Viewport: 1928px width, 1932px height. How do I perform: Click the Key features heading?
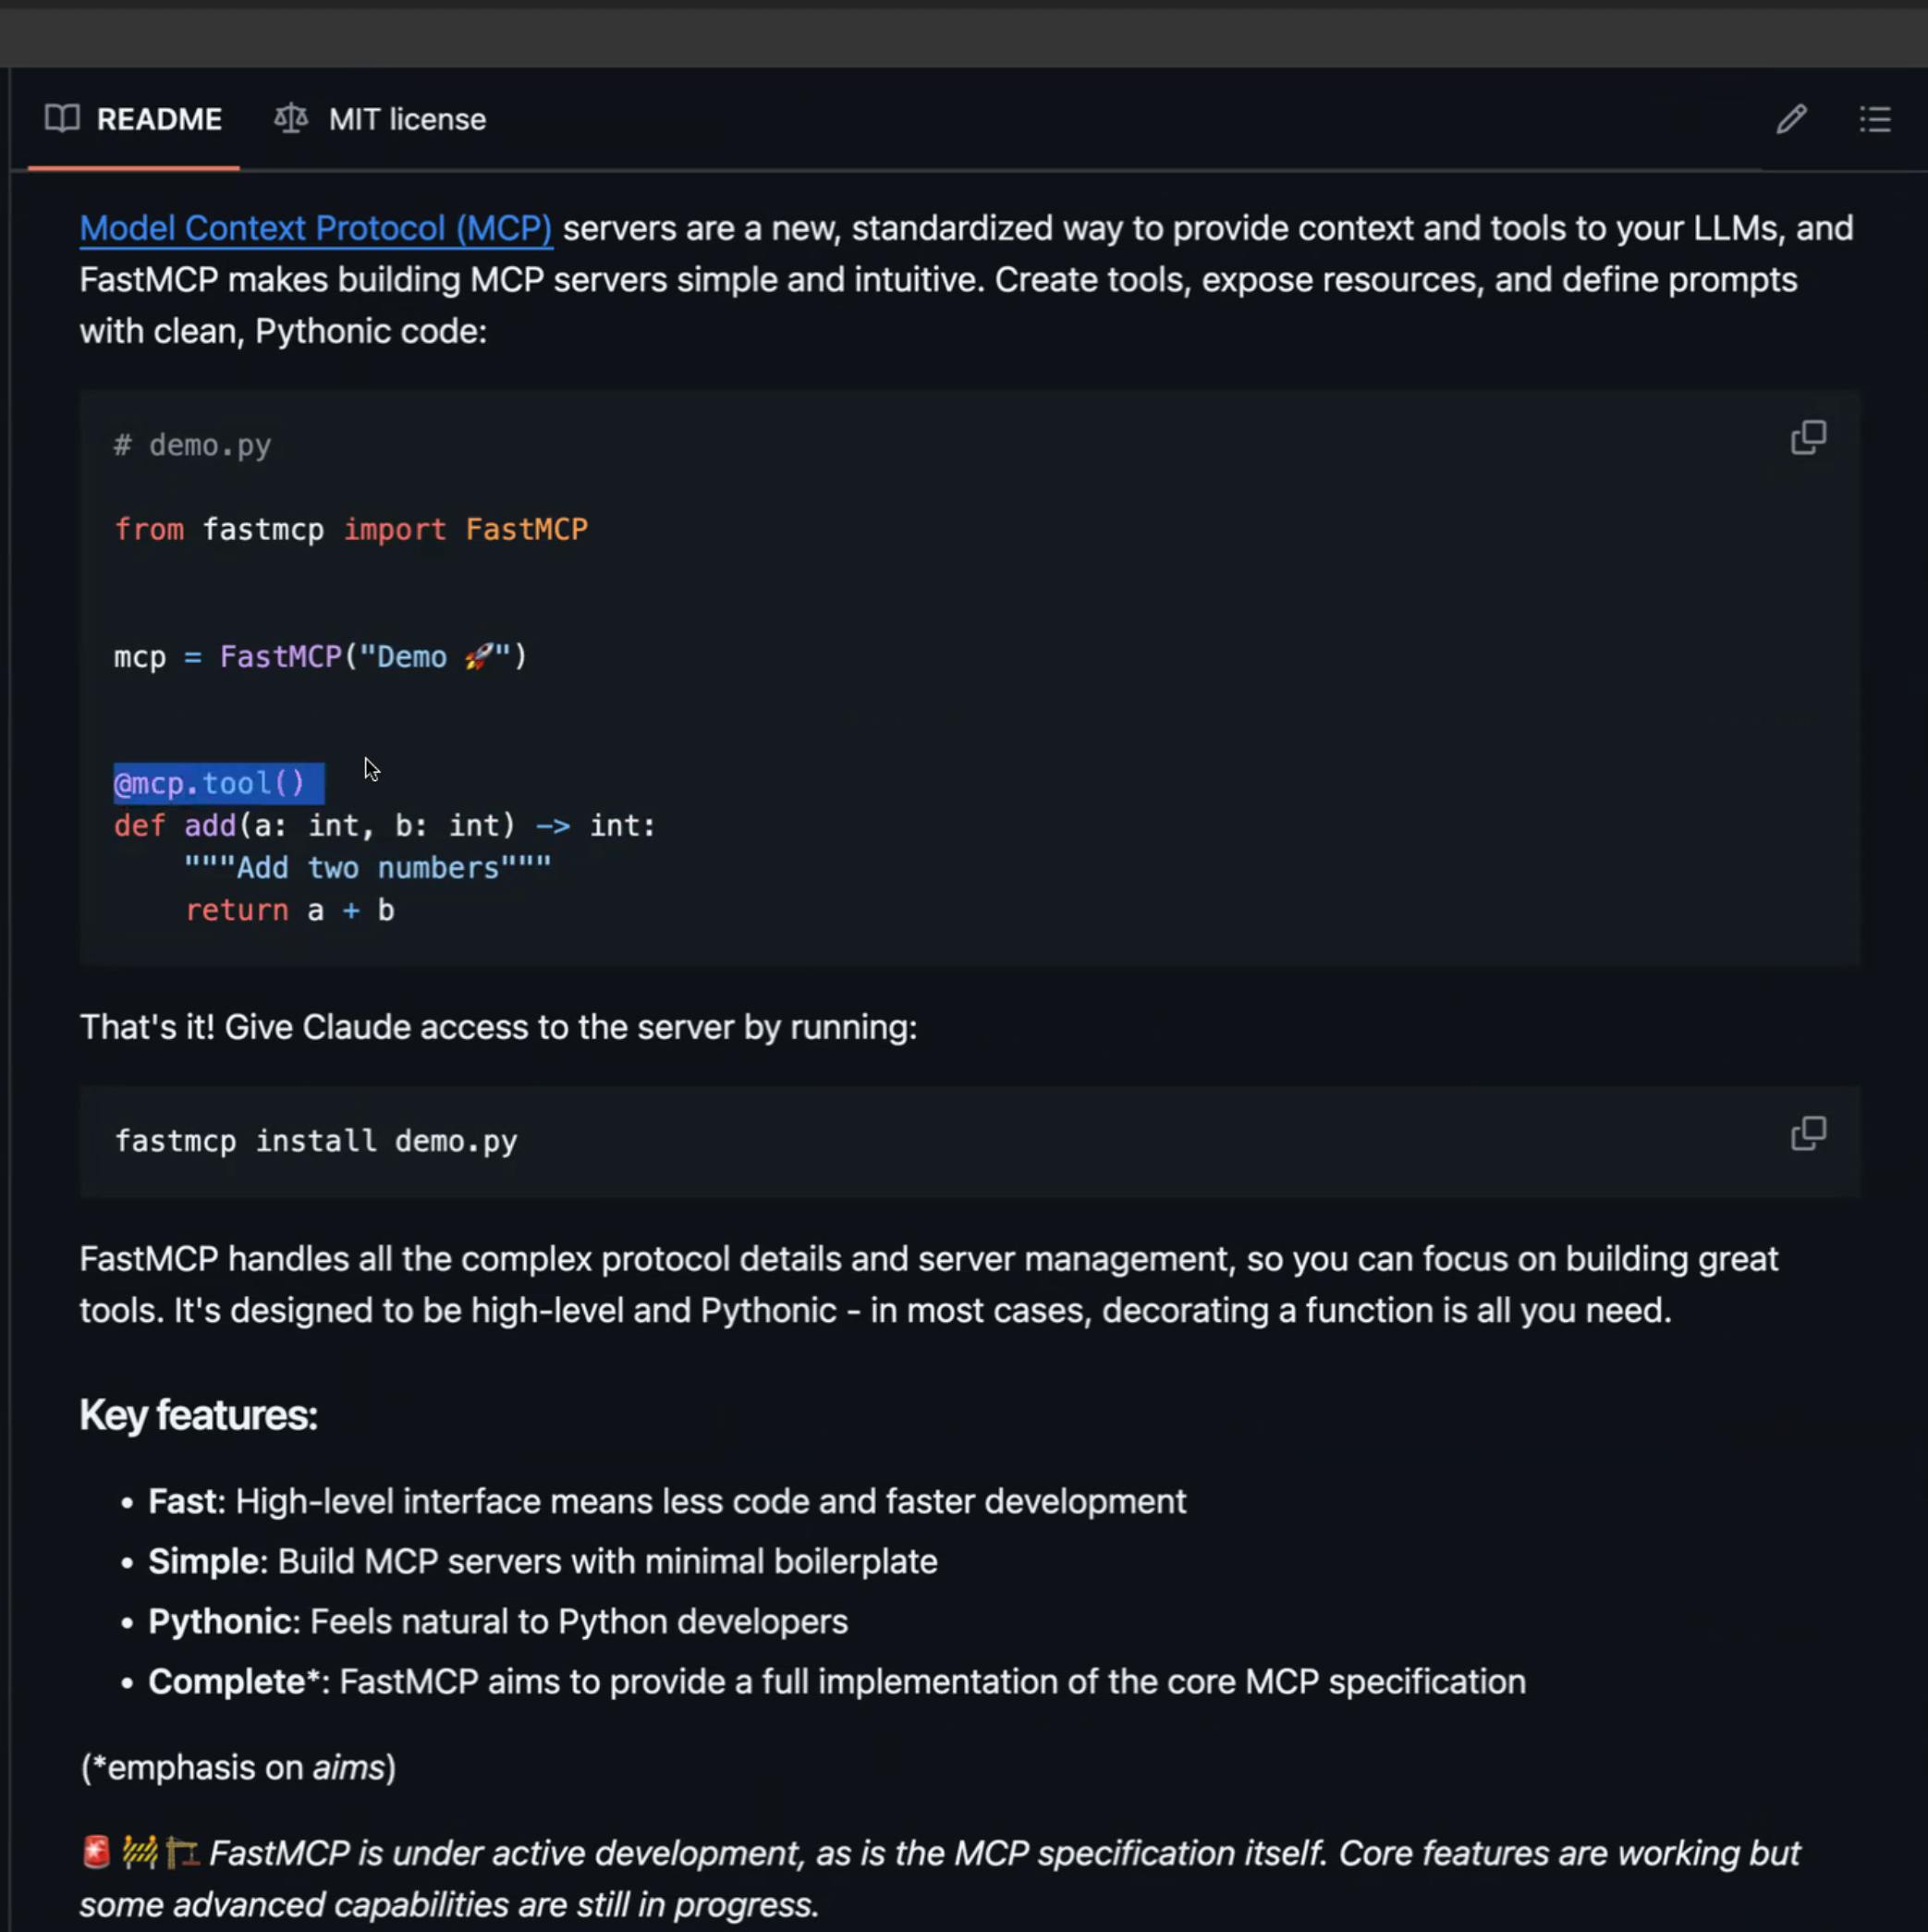coord(198,1415)
